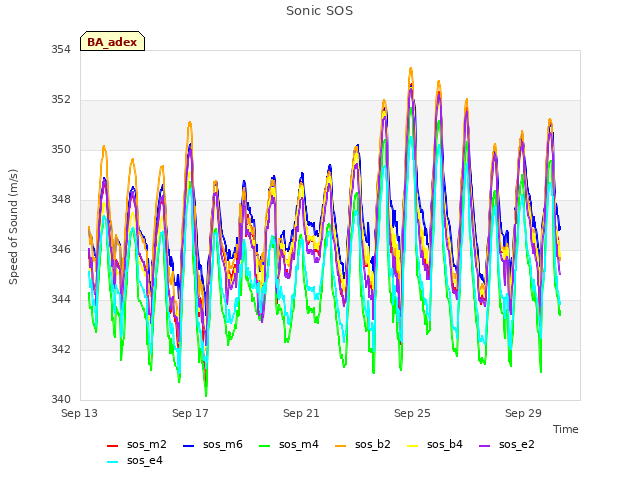Click the Sonic SOS chart title
Viewport: 640px width, 480px height.
pos(319,11)
